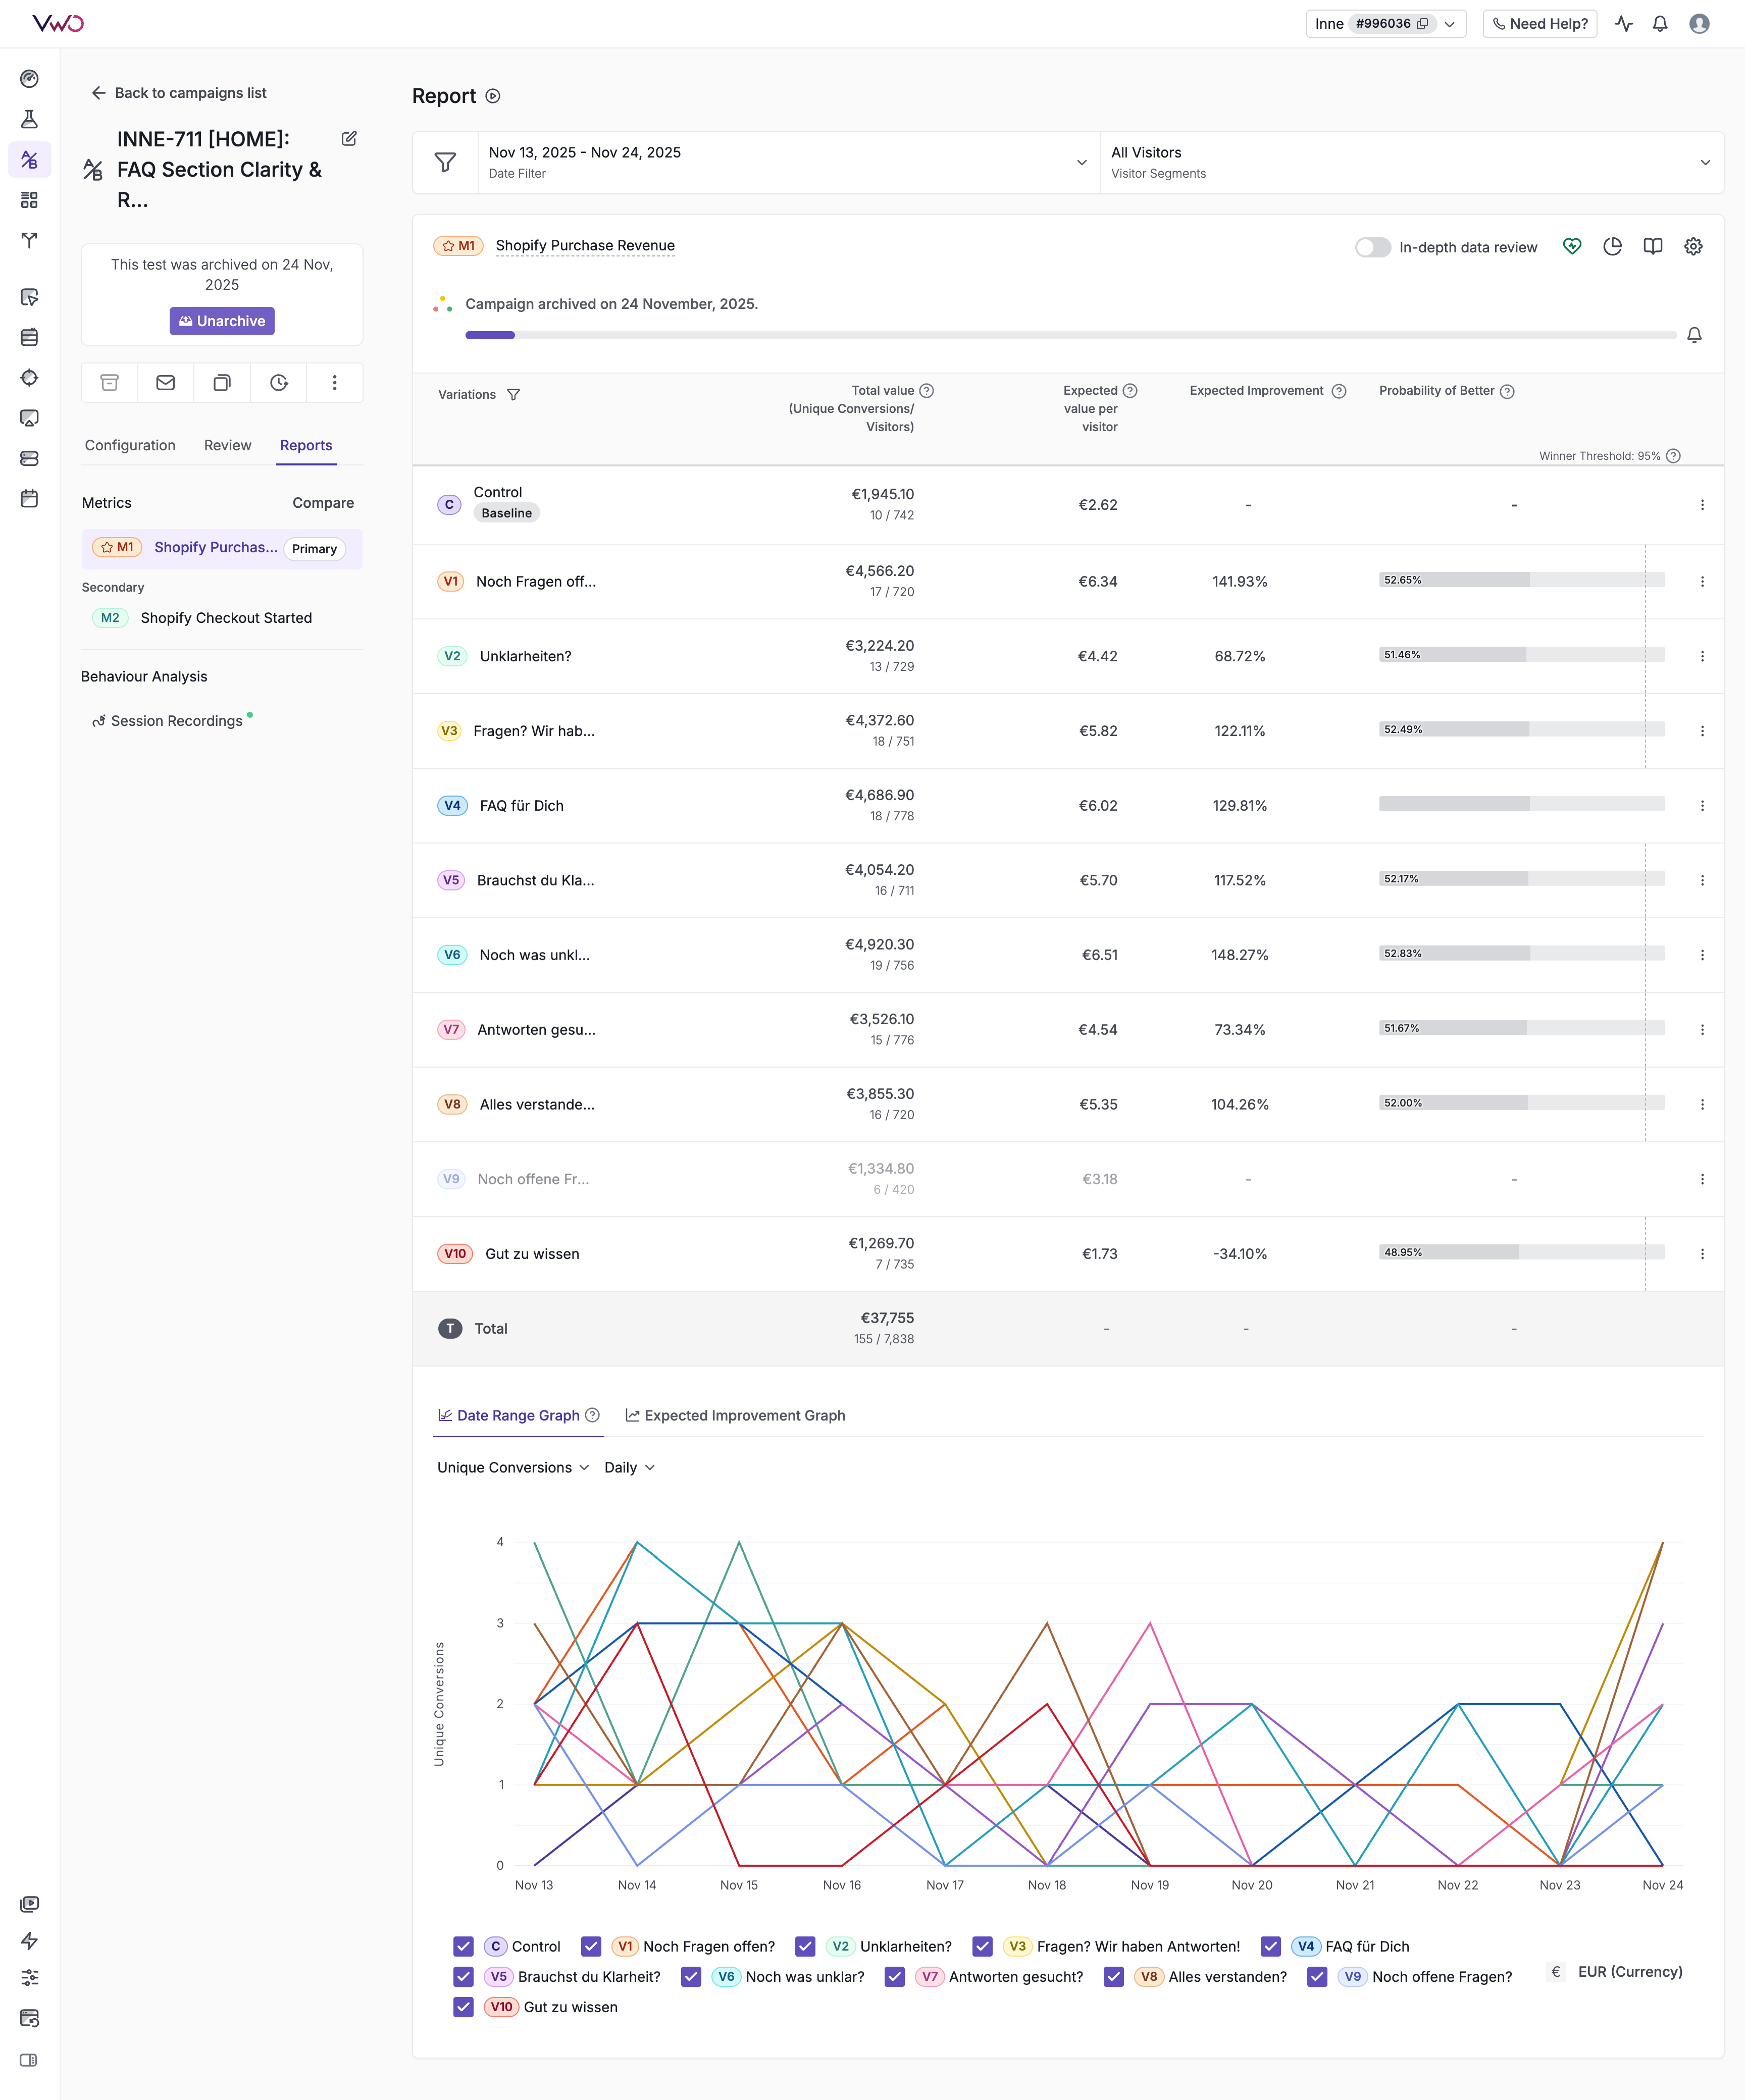Uncheck the Control graph legend checkbox

(463, 1946)
